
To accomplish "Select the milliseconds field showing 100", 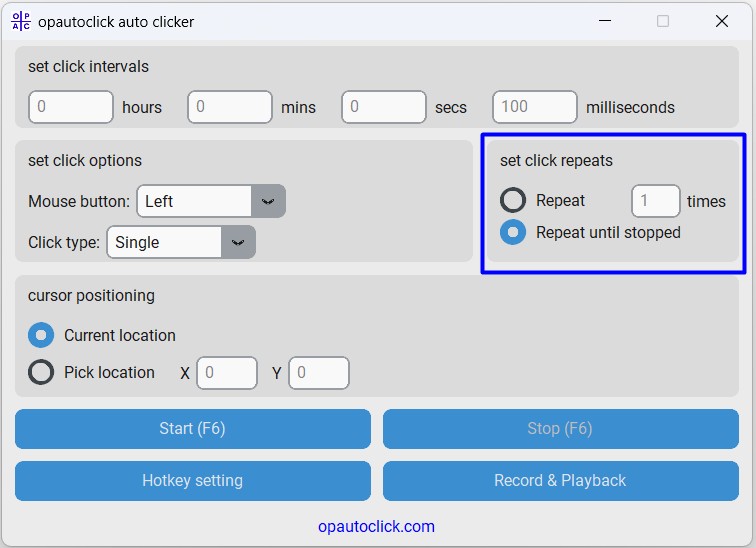I will point(535,107).
